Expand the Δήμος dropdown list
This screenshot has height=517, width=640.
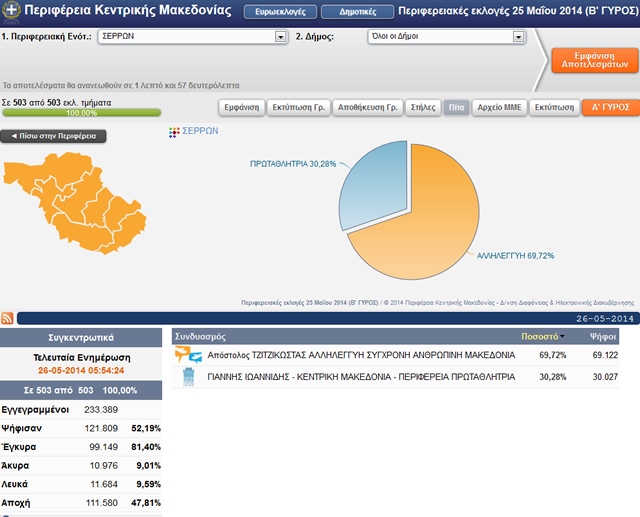(x=519, y=37)
